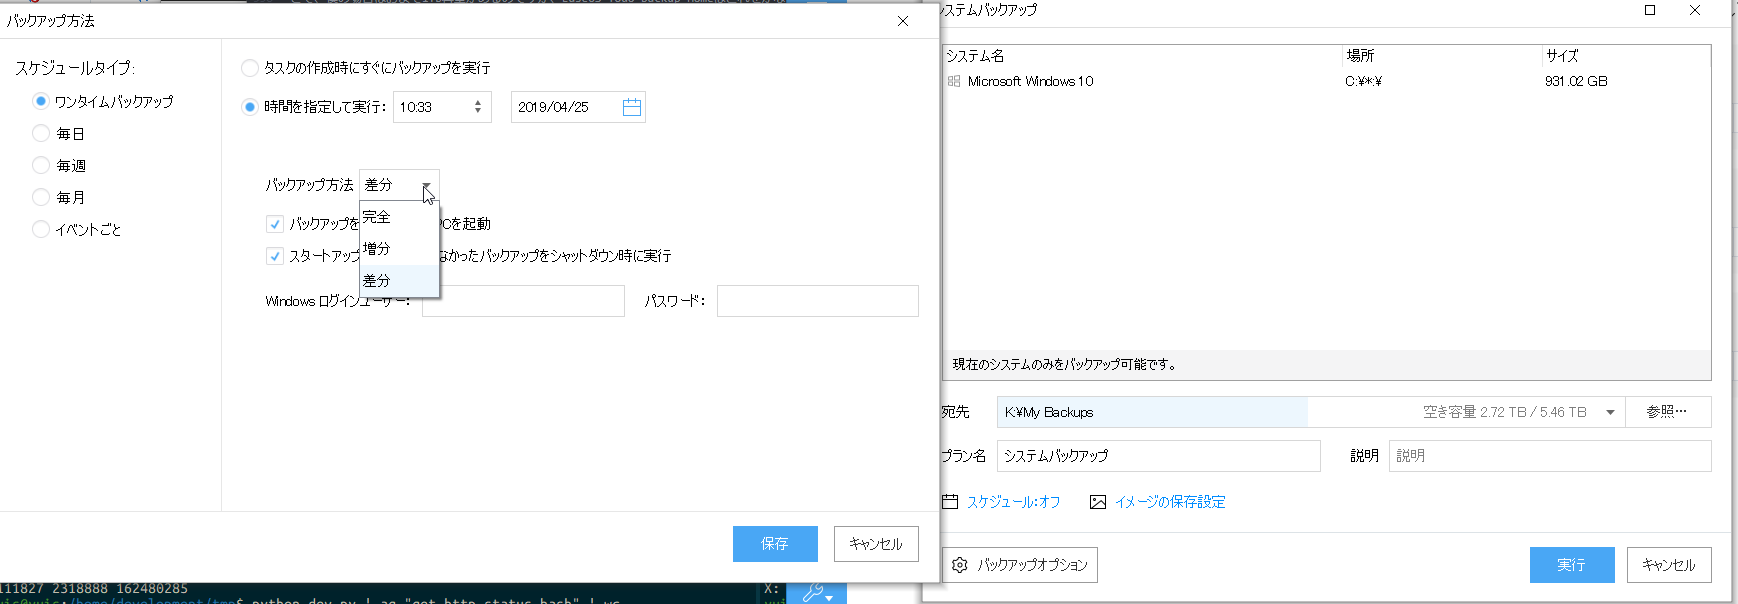Click the gear icon on backup options button
The width and height of the screenshot is (1738, 604).
[960, 565]
